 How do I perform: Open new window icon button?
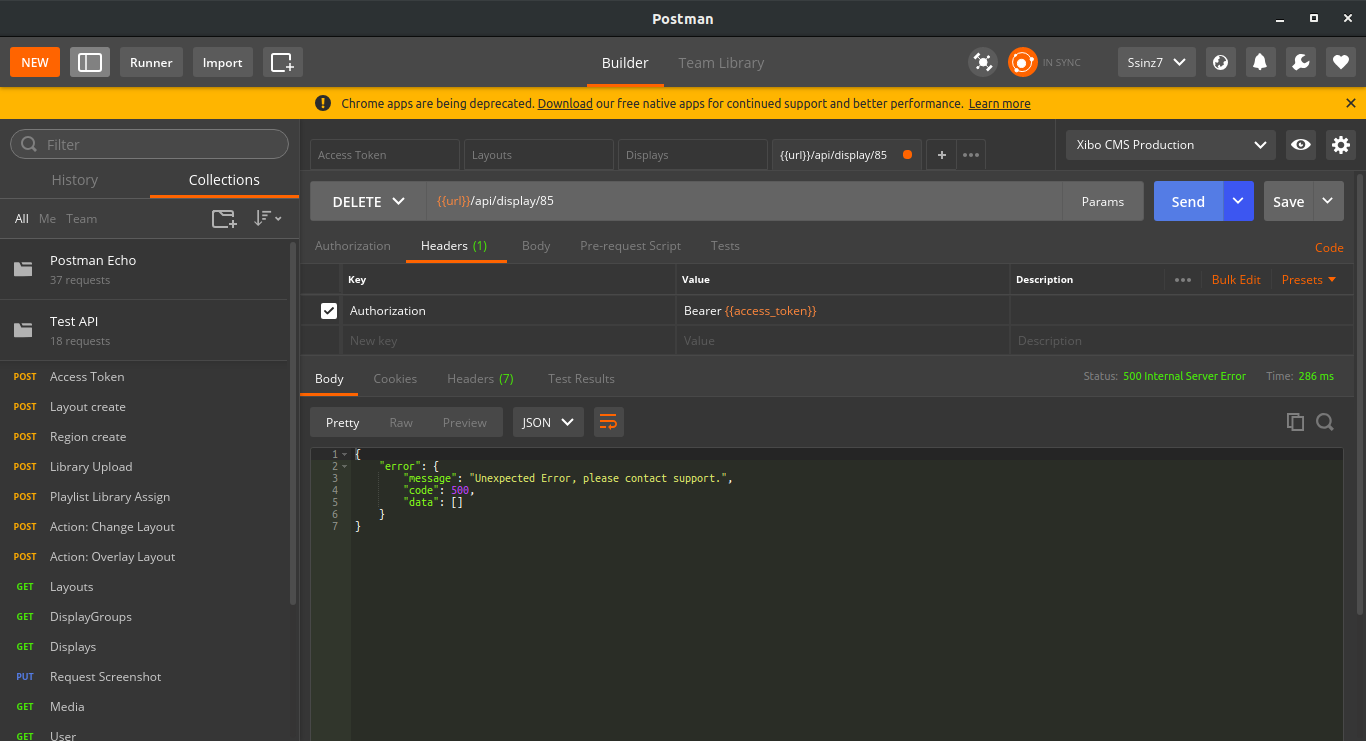pos(283,62)
